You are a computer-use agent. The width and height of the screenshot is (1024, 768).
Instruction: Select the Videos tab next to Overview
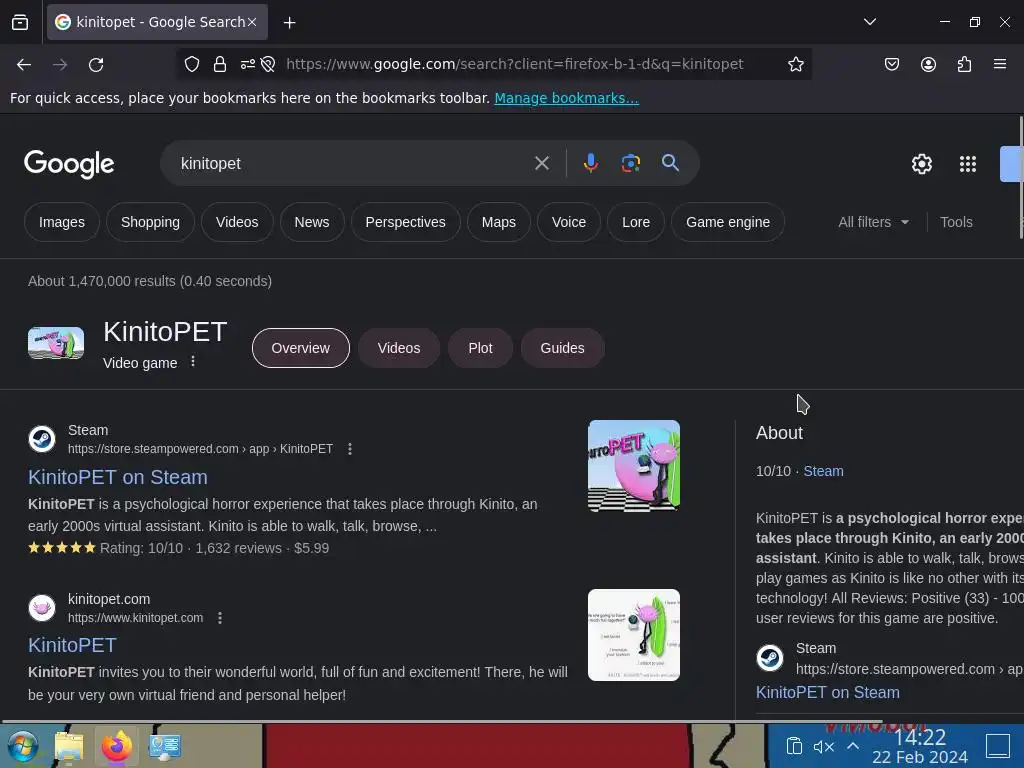coord(398,348)
